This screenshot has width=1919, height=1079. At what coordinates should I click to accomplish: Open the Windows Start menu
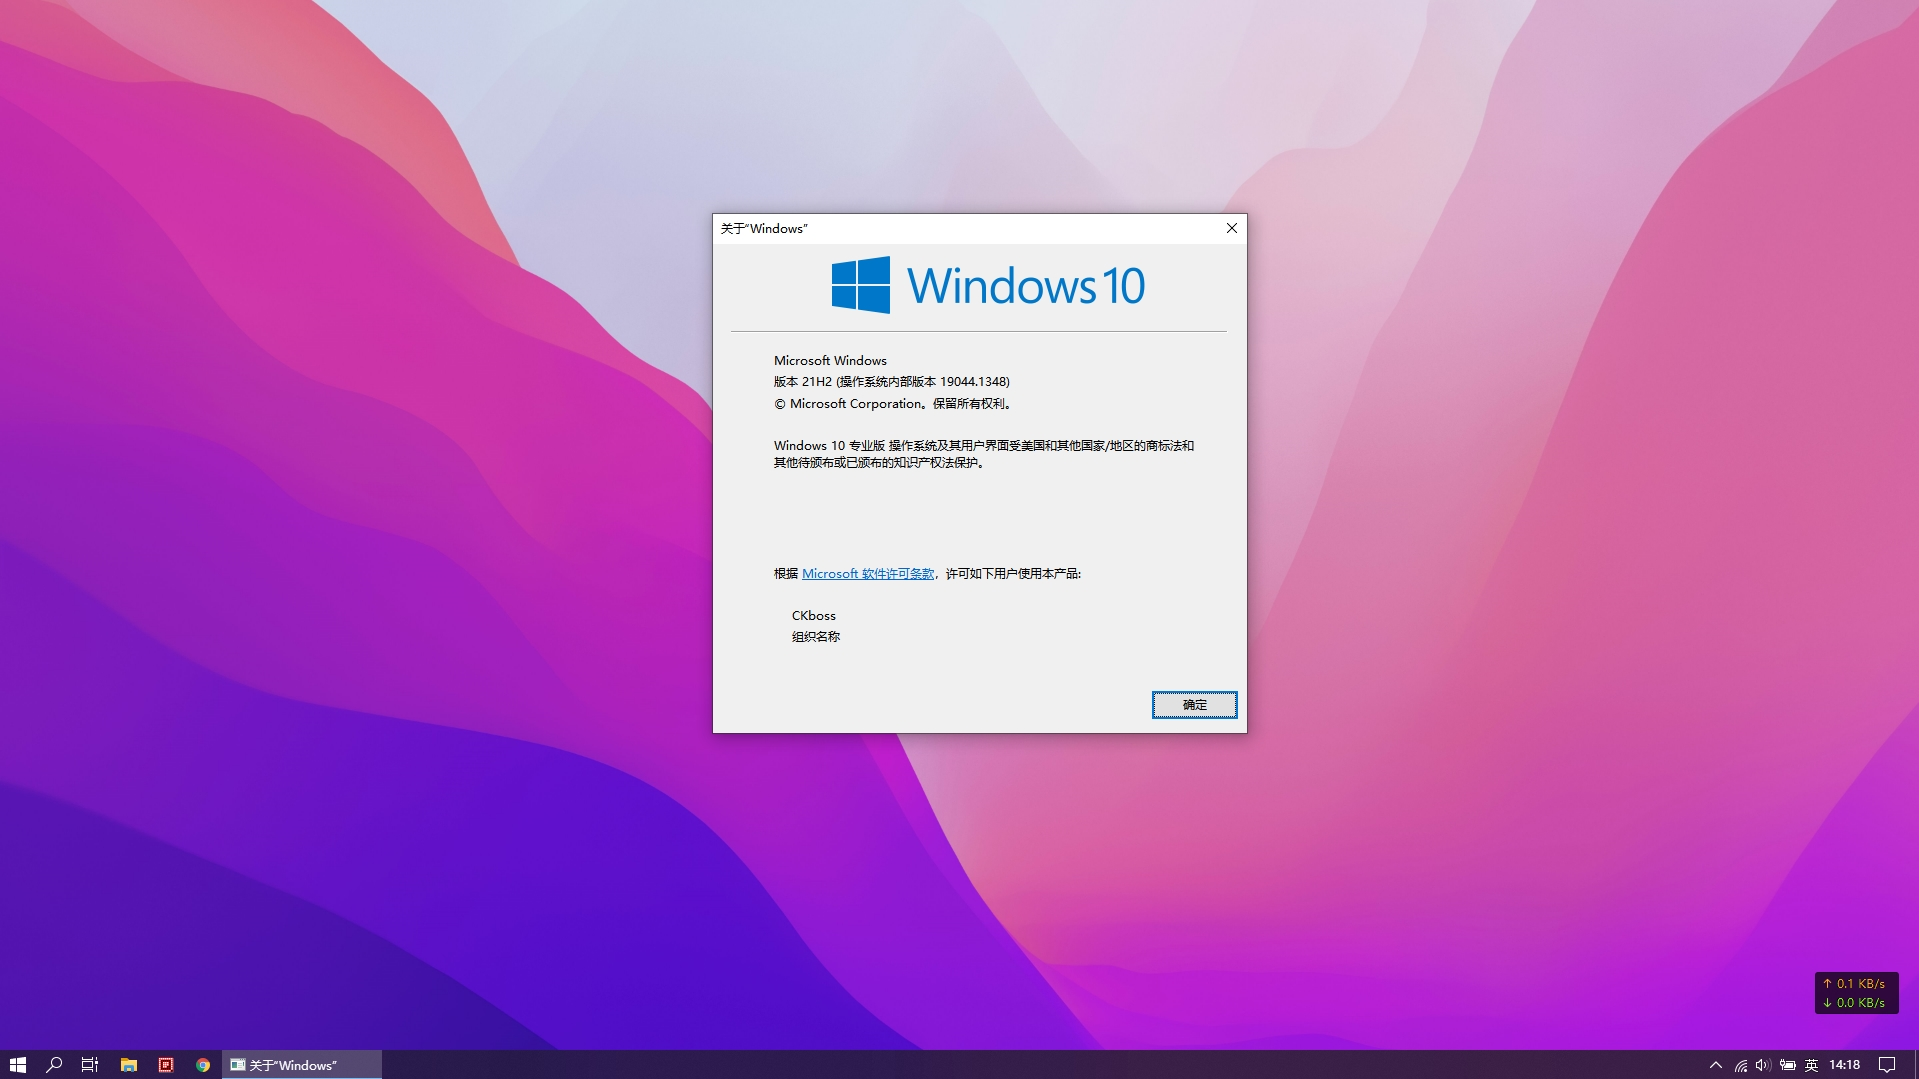click(x=18, y=1065)
